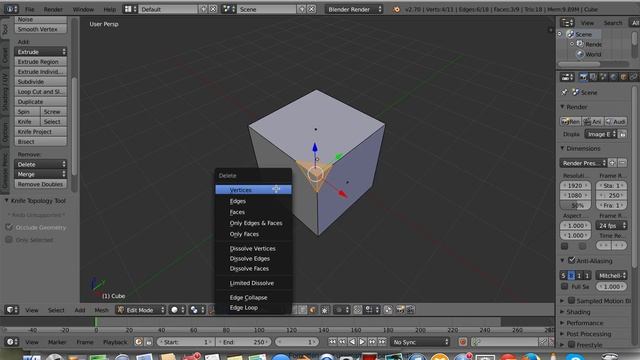Open the Timeline editor type icon

[x=11, y=342]
